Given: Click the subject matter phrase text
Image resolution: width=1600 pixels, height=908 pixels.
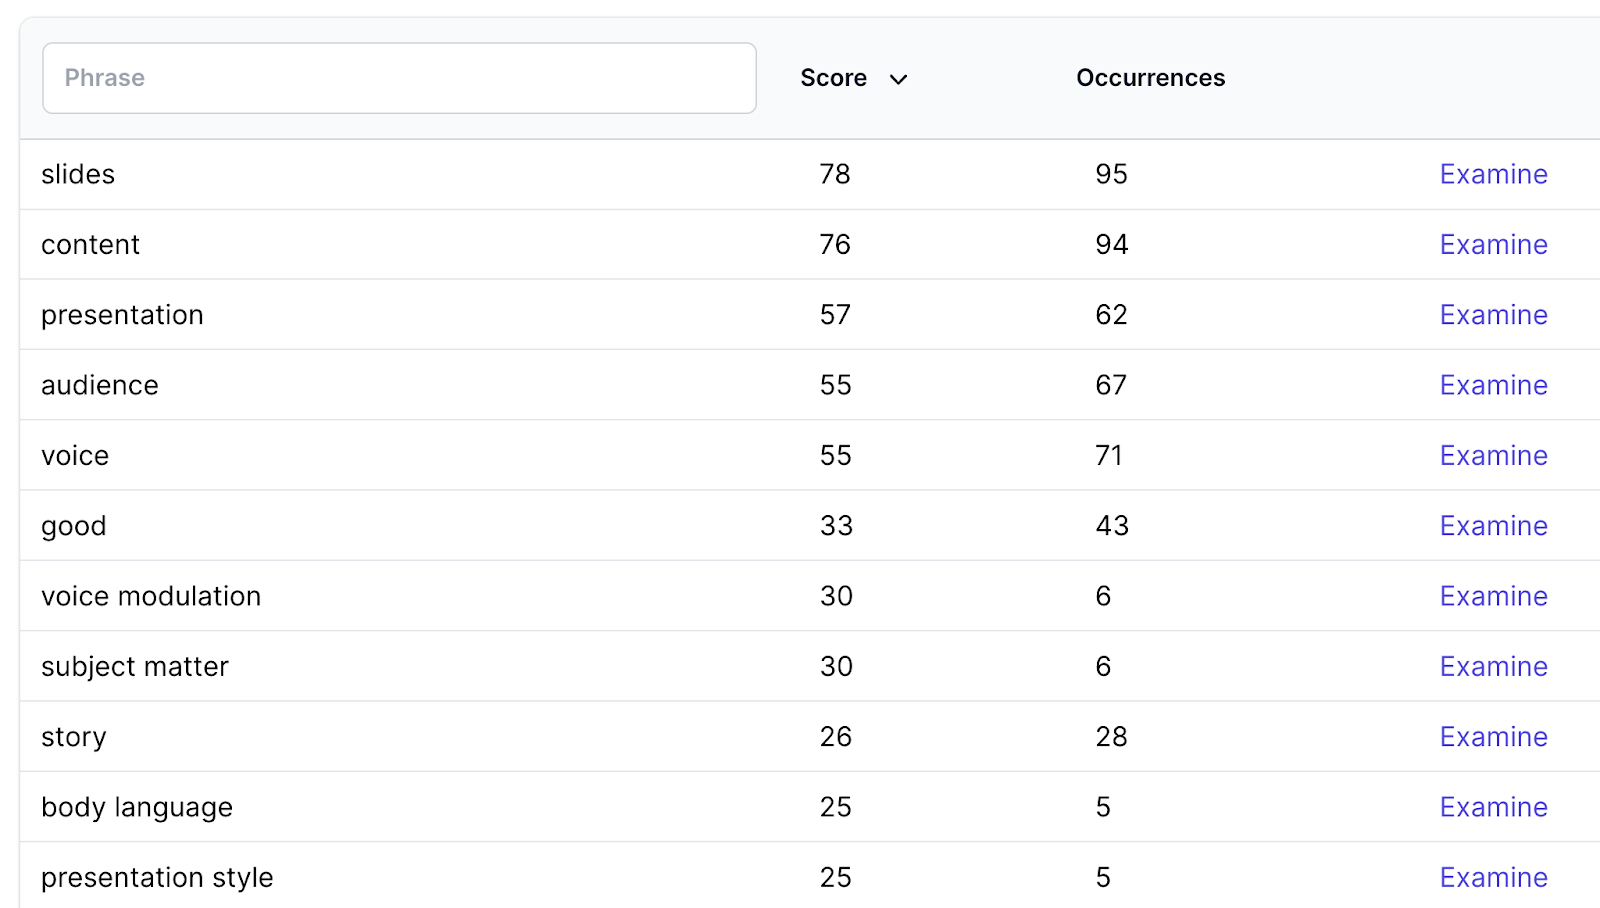Looking at the screenshot, I should pyautogui.click(x=135, y=667).
